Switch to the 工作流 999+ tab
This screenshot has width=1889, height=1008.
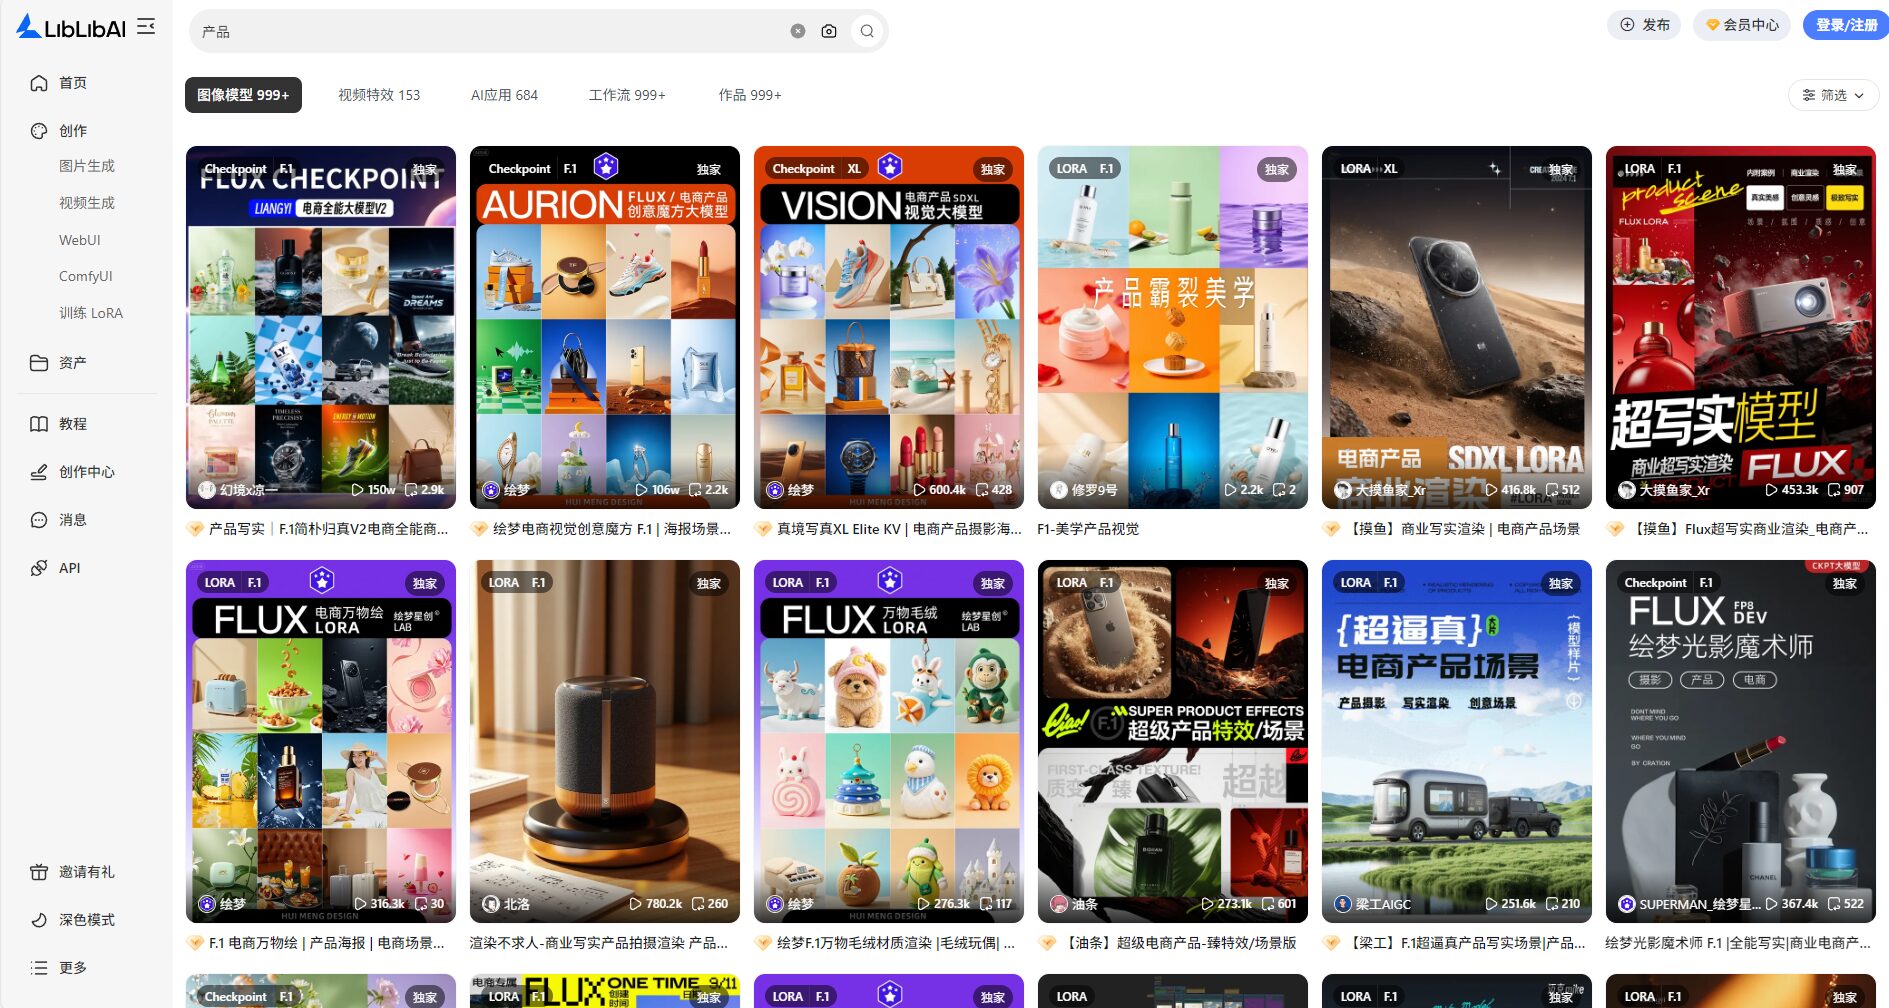point(627,95)
